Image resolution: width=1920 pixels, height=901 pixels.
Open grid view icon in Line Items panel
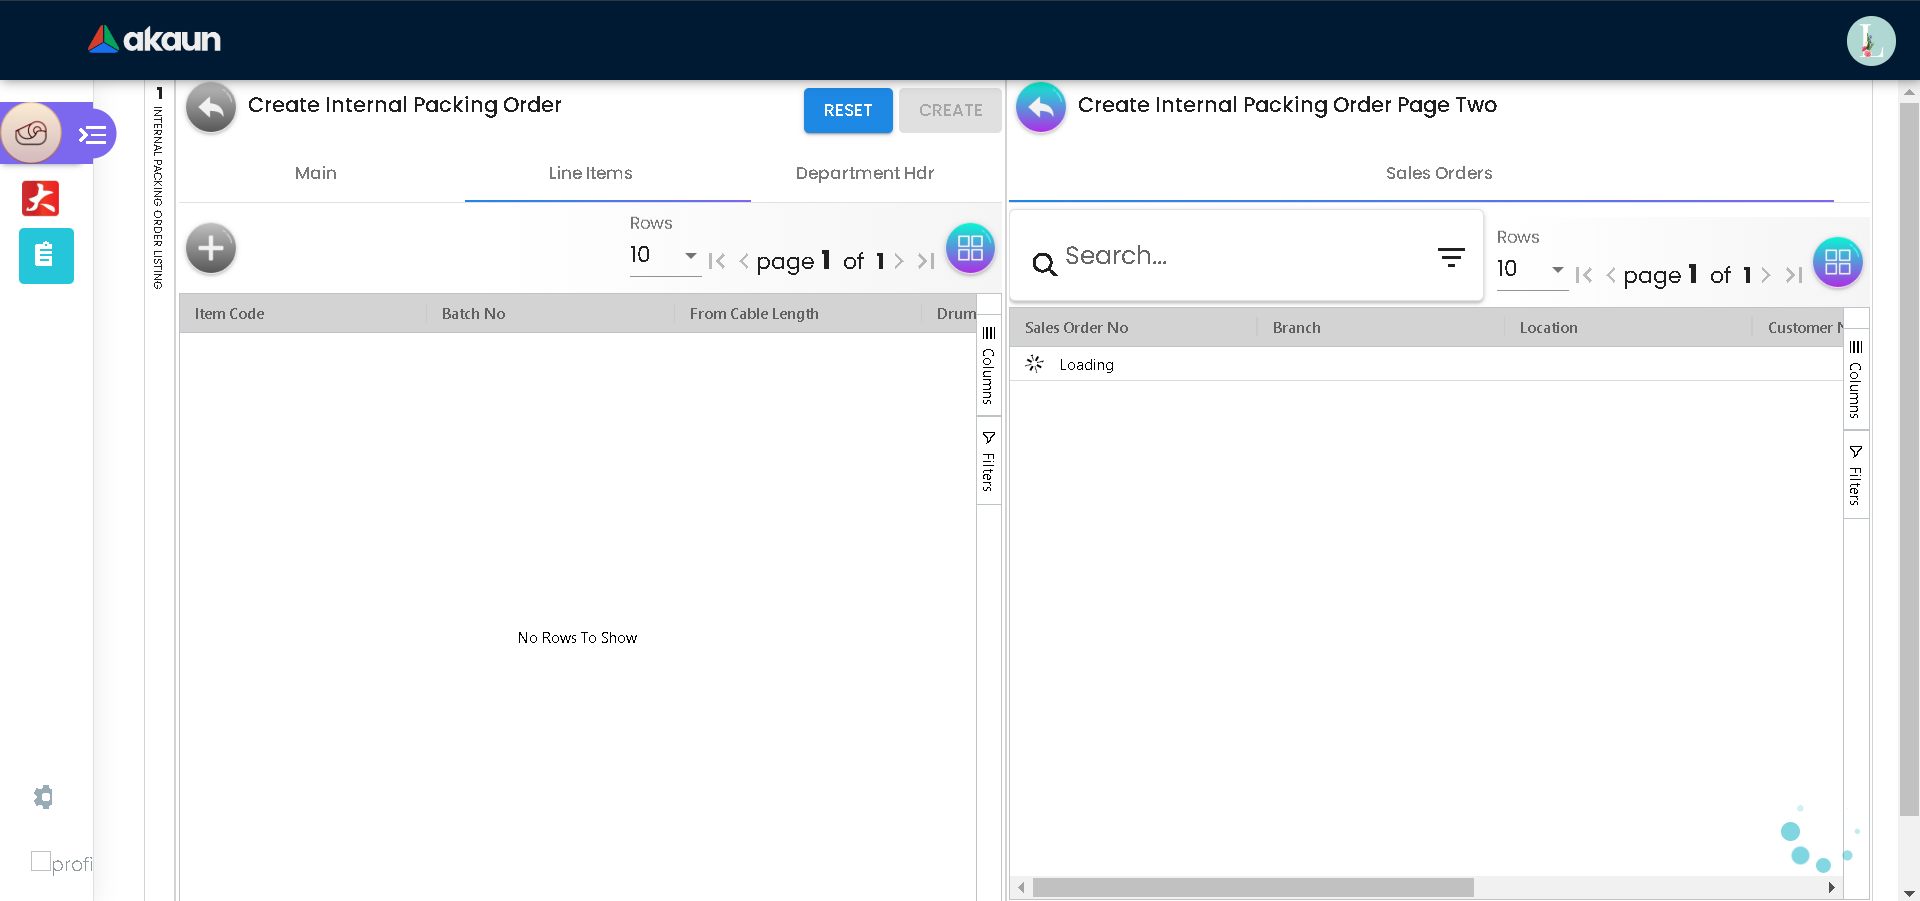click(970, 248)
